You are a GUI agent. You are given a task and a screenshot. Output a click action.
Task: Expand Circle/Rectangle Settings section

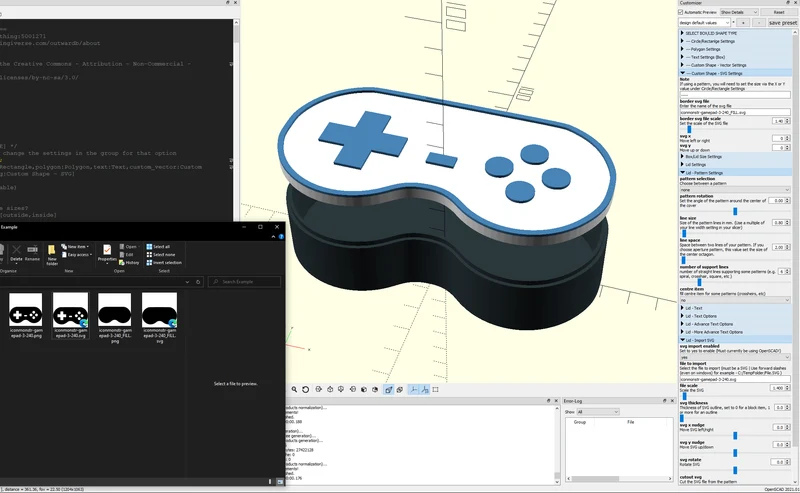(735, 41)
